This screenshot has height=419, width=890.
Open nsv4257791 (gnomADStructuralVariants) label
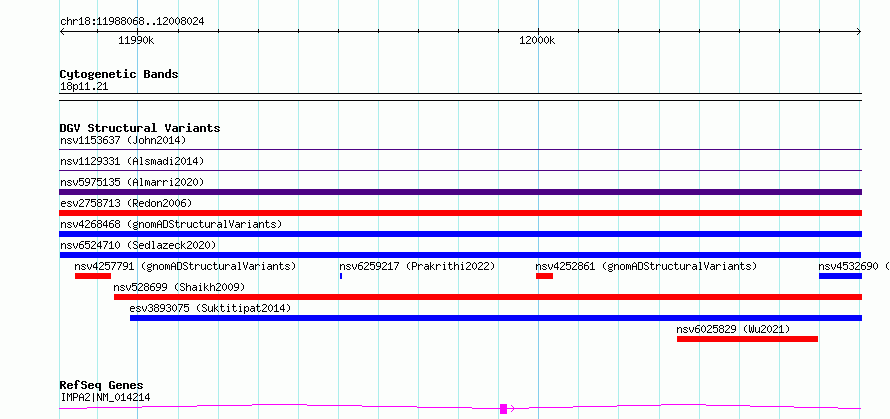[x=185, y=266]
